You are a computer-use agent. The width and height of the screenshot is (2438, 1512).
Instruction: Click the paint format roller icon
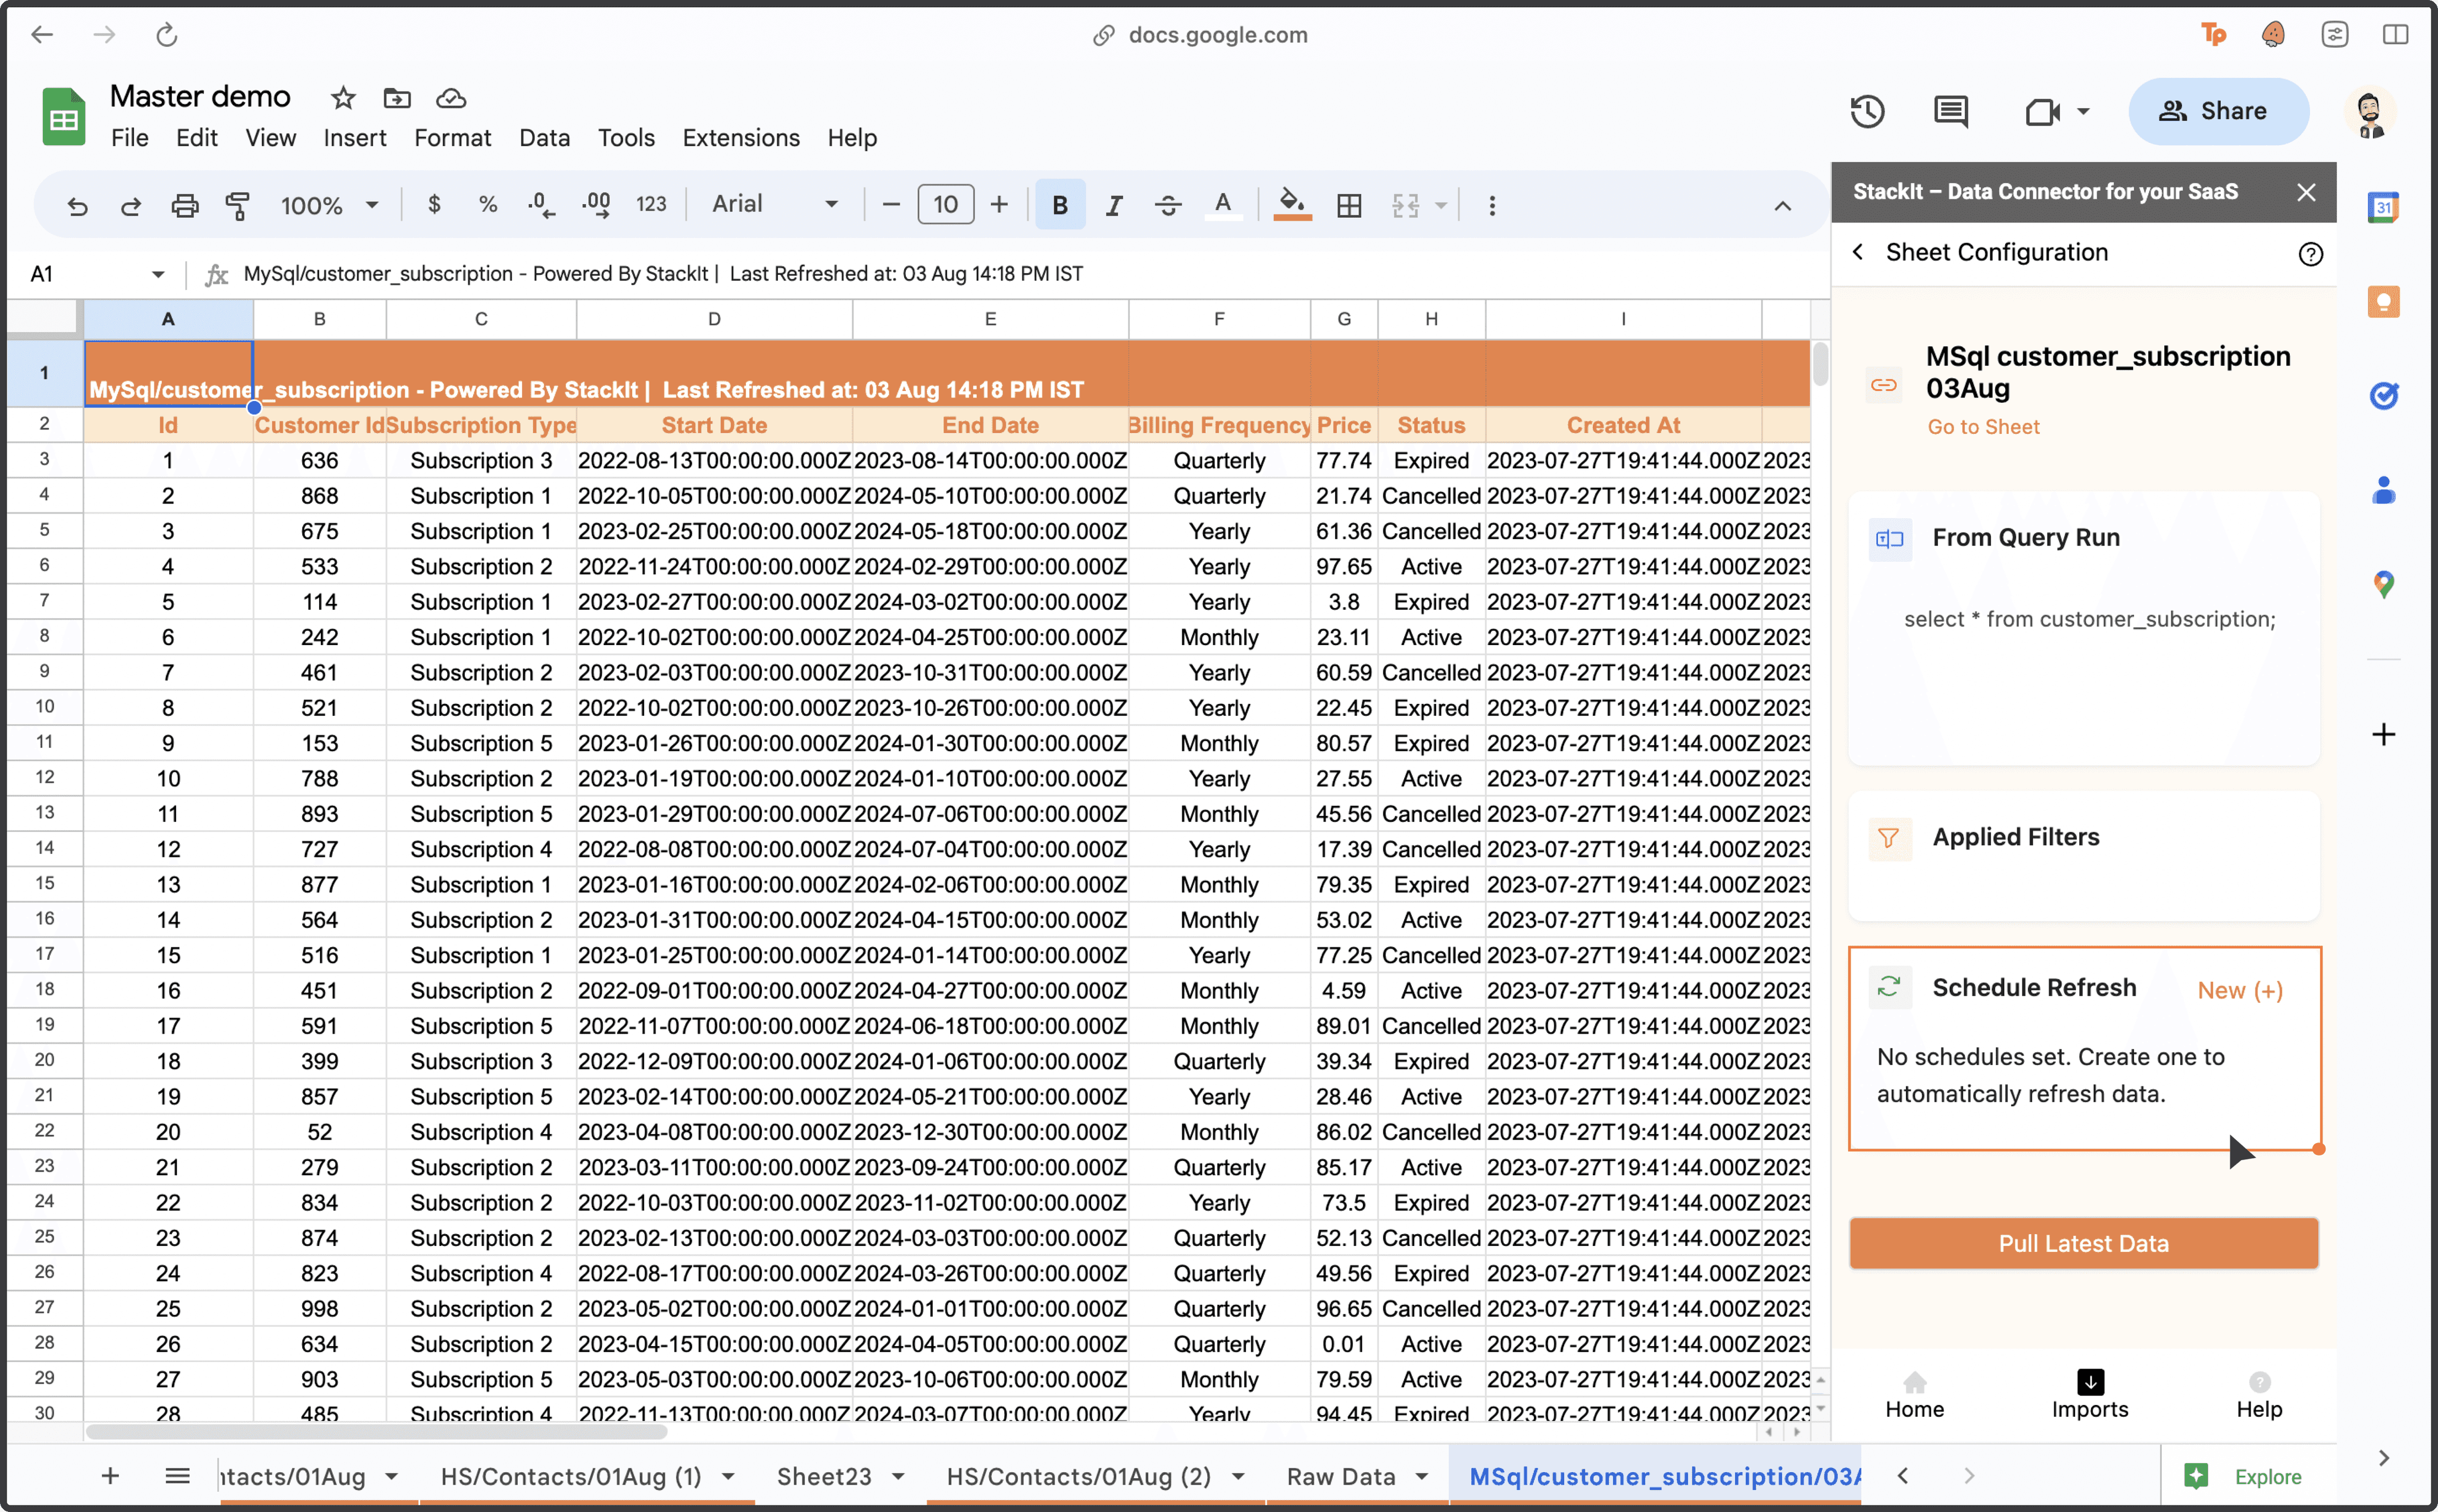coord(237,205)
